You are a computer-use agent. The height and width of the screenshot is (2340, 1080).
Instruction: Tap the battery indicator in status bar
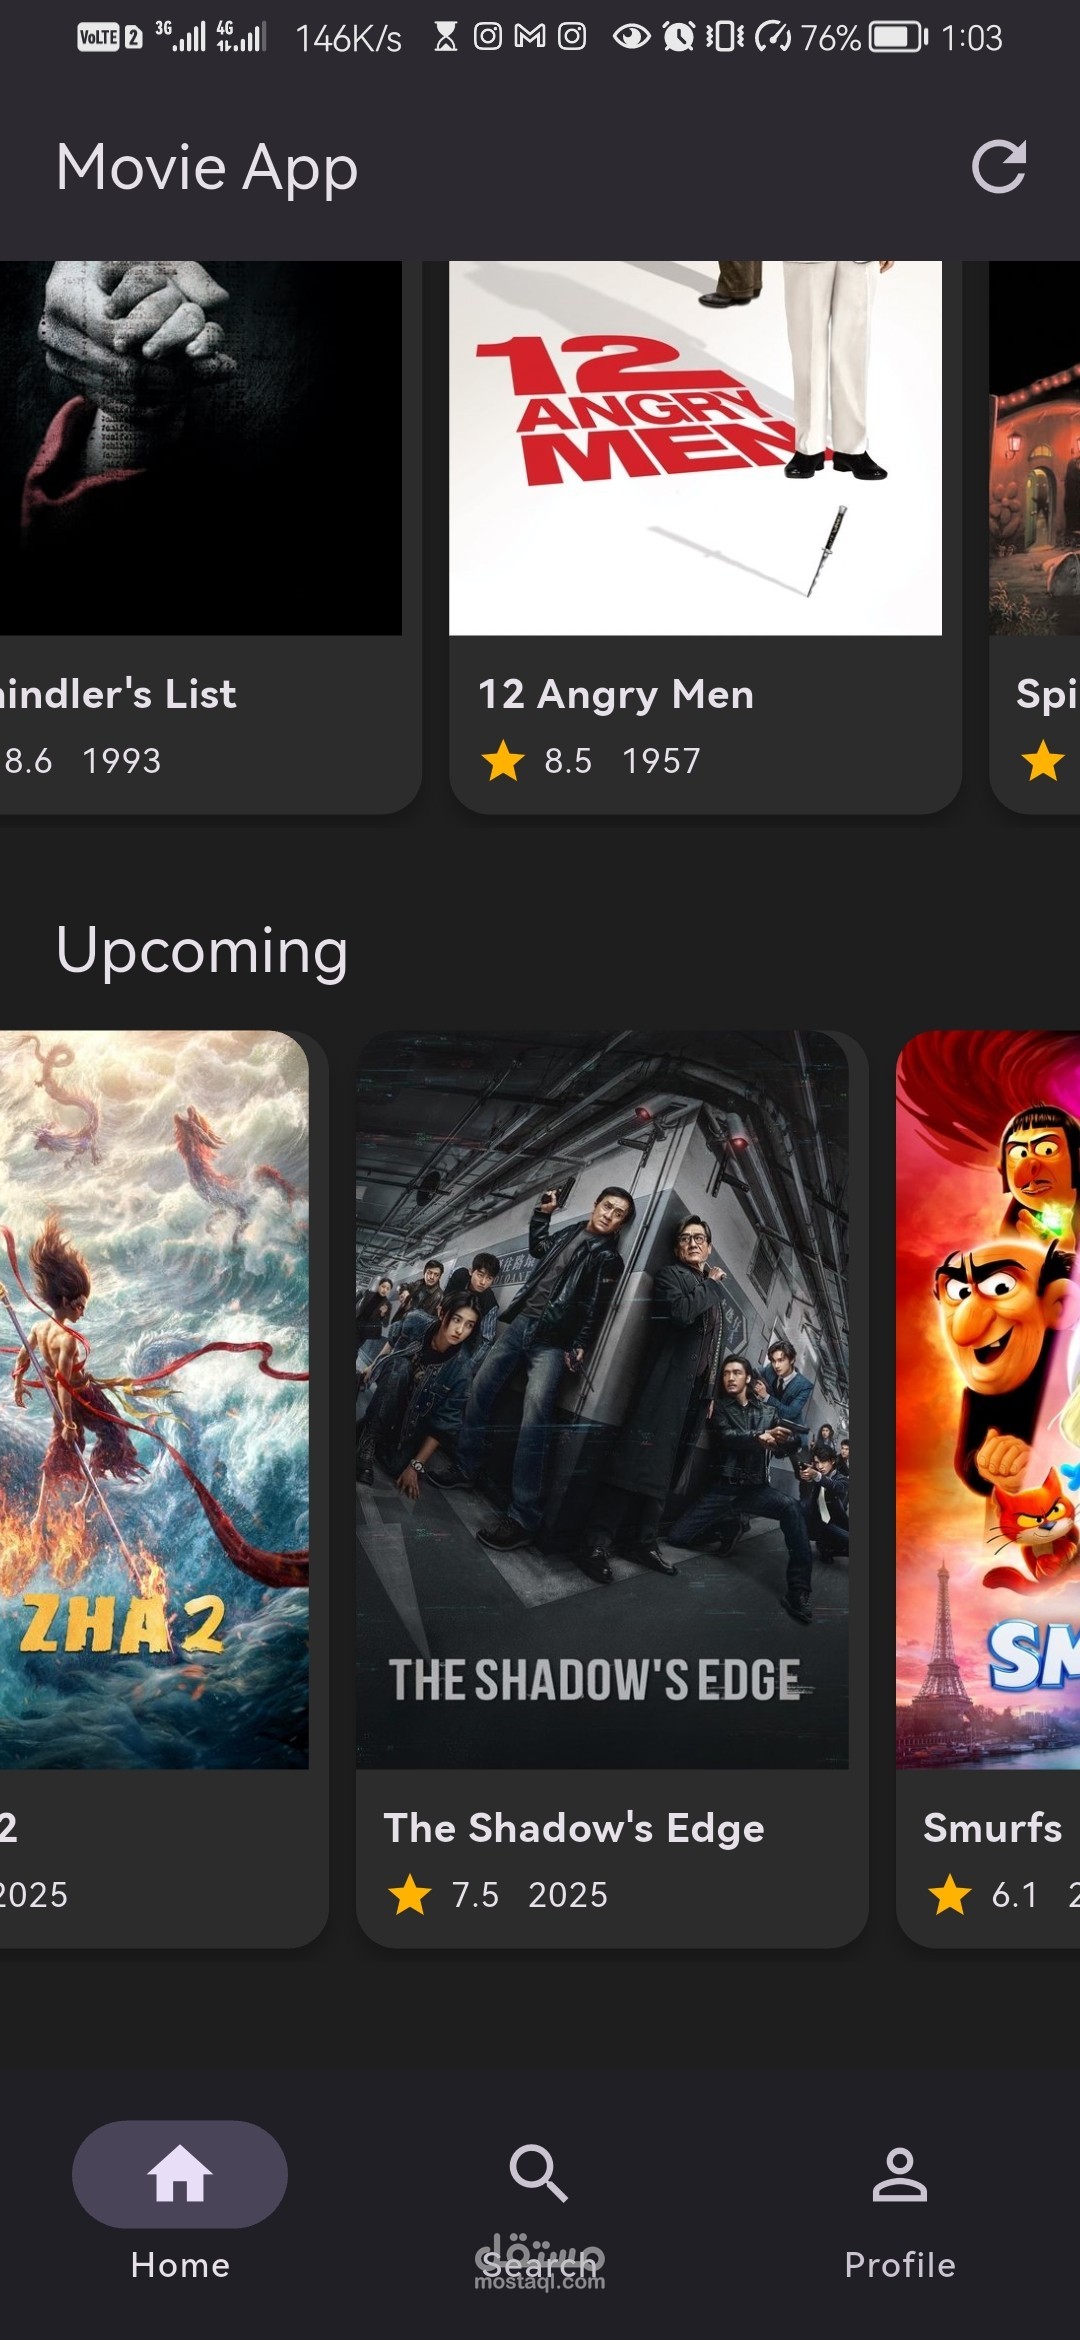(898, 37)
